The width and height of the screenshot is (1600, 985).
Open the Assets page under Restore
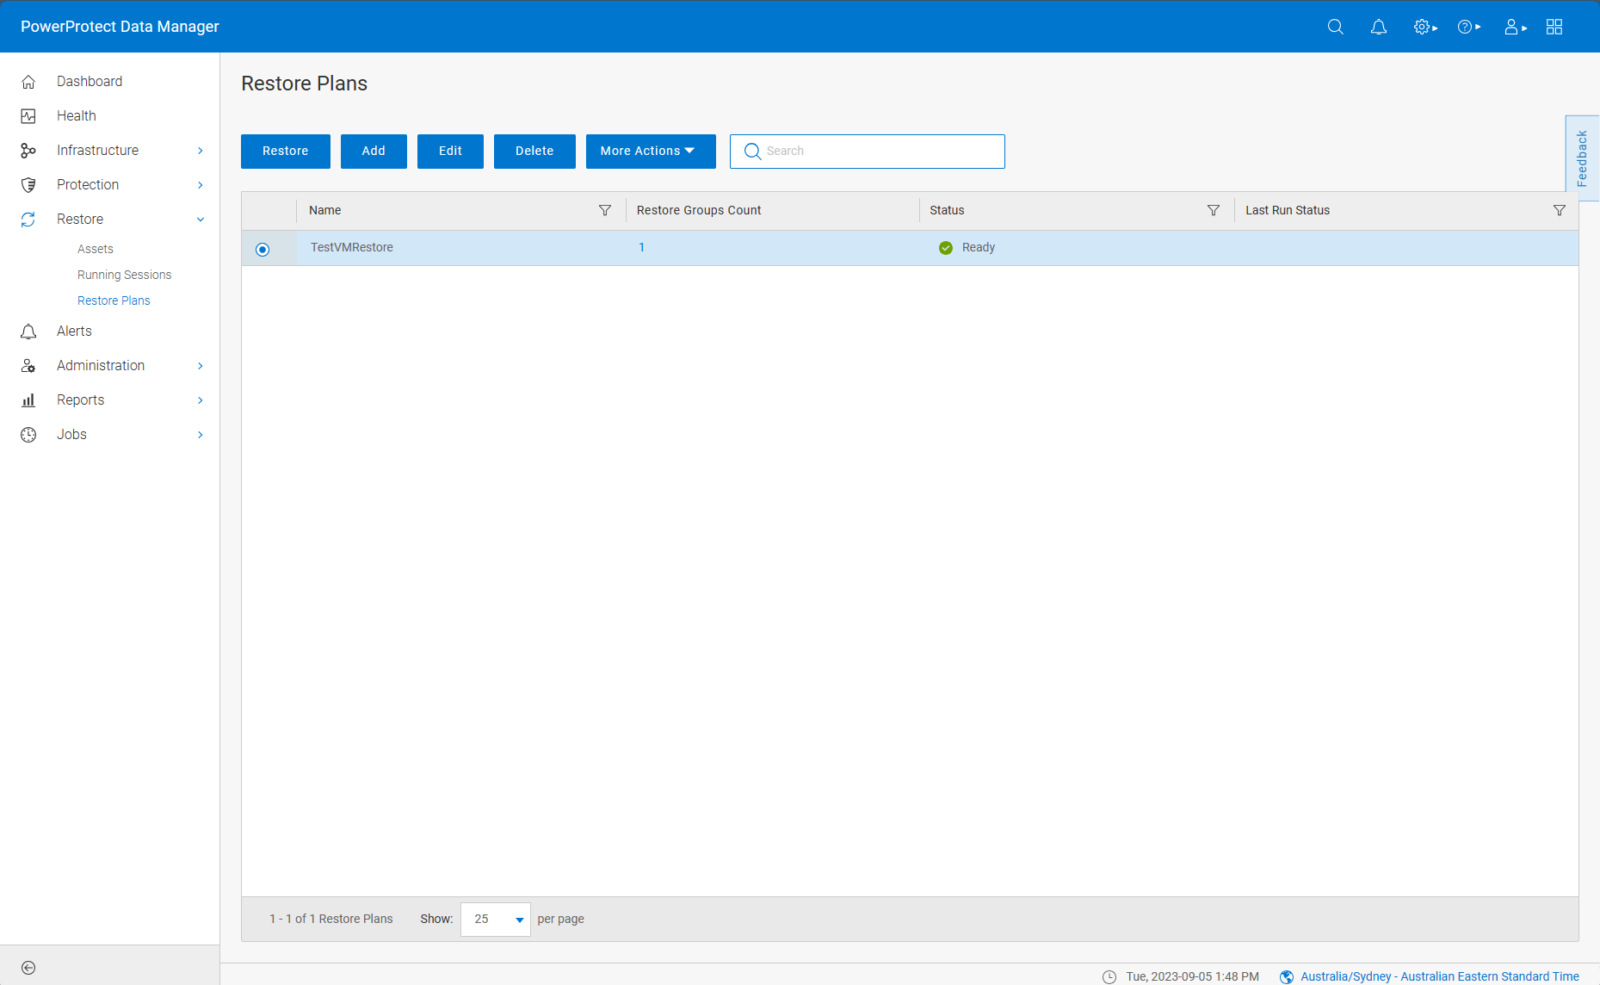pos(95,248)
